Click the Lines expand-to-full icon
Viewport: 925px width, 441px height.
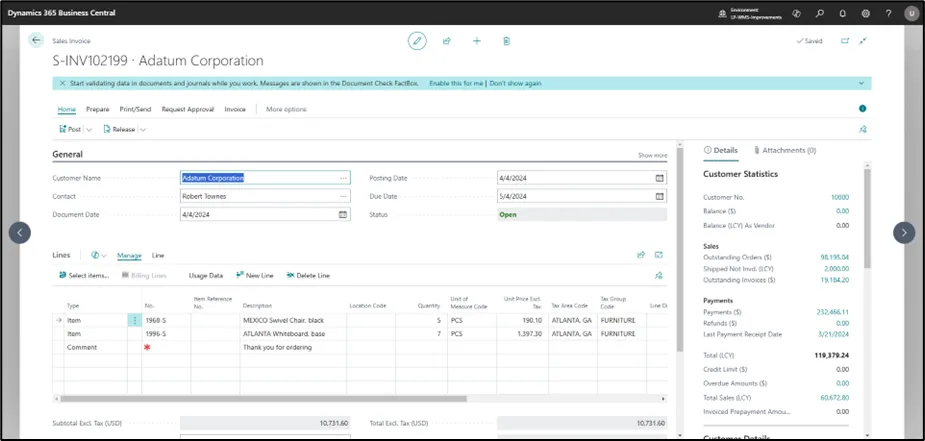click(659, 255)
